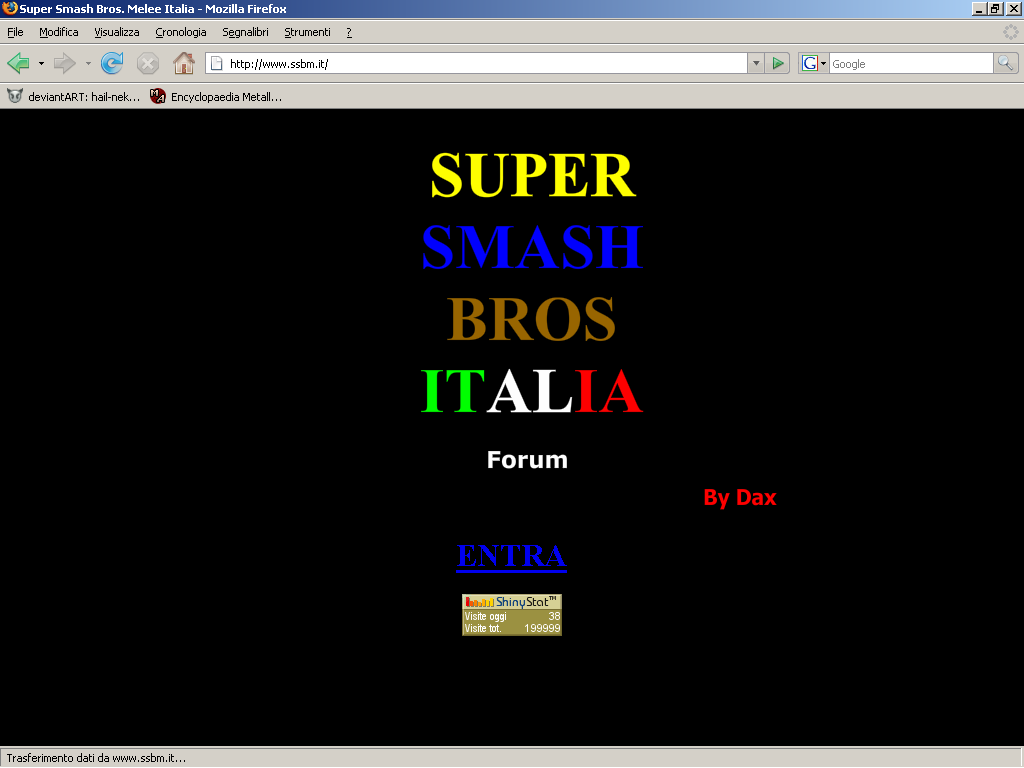
Task: Click the blue SMASH heading
Action: 533,247
